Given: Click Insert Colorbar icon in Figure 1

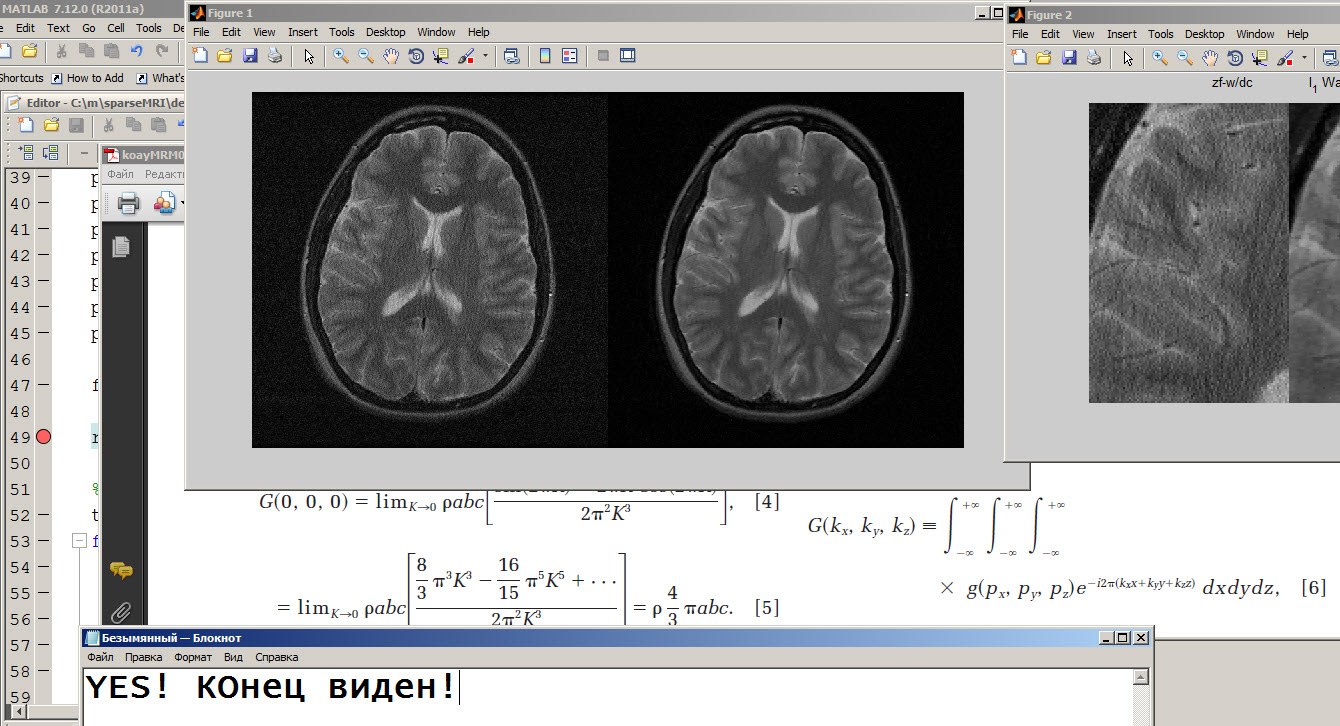Looking at the screenshot, I should 545,56.
